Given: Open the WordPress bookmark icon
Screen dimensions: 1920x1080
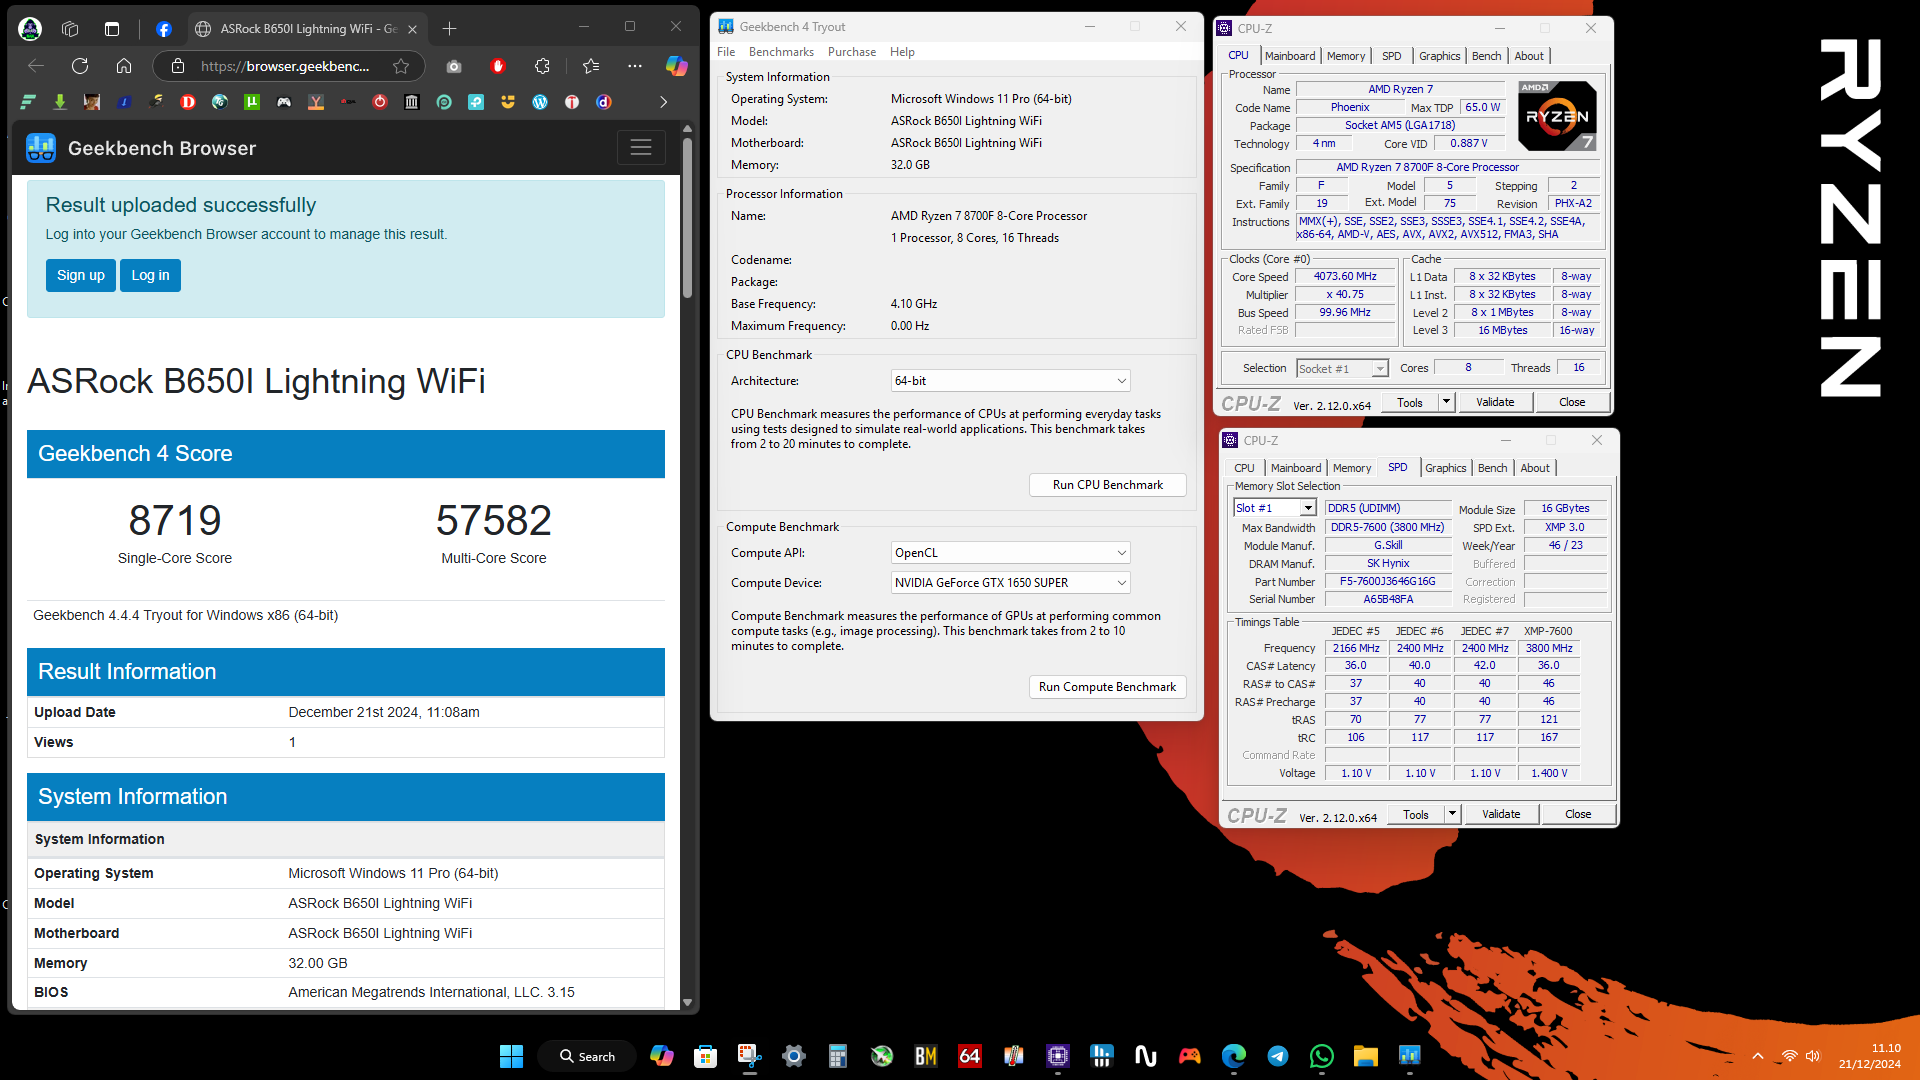Looking at the screenshot, I should pos(540,102).
